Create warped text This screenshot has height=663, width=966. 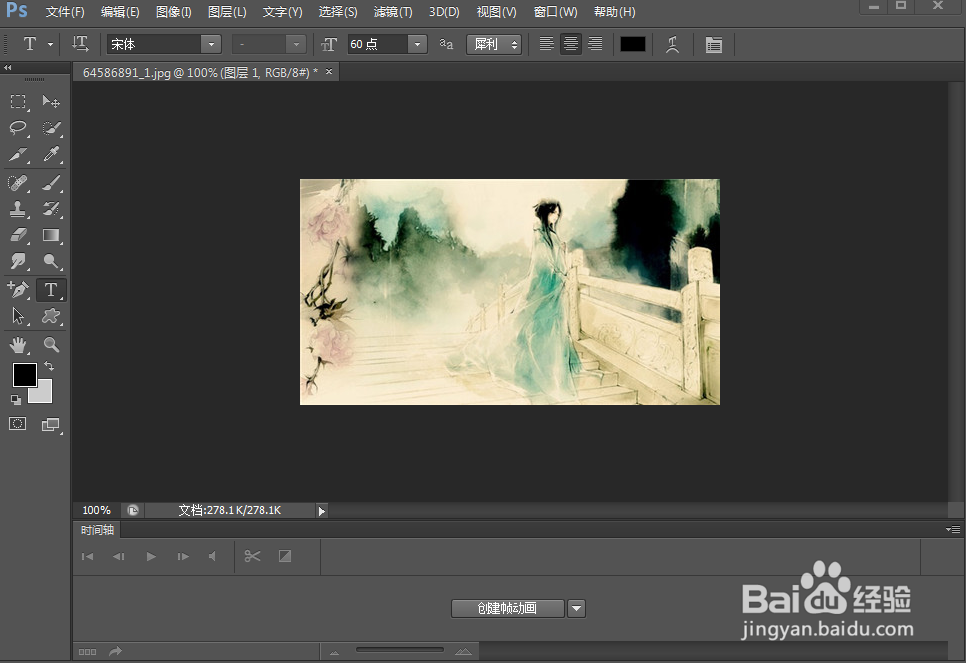pos(673,44)
